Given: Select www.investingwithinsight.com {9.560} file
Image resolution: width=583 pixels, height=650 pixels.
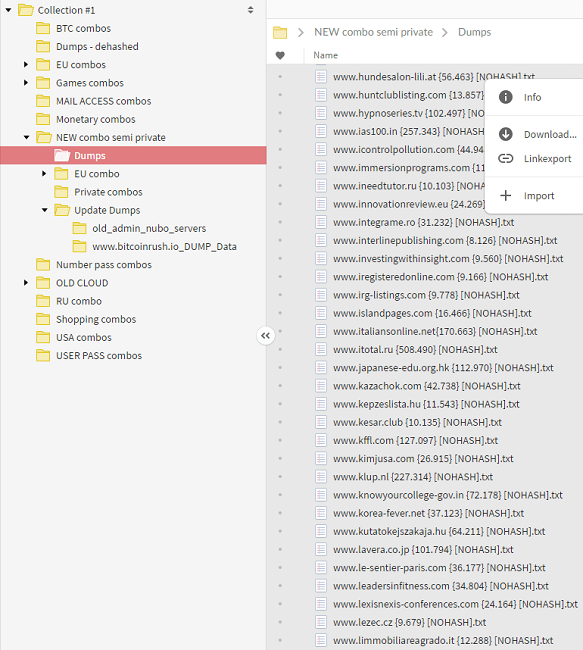Looking at the screenshot, I should [x=448, y=259].
